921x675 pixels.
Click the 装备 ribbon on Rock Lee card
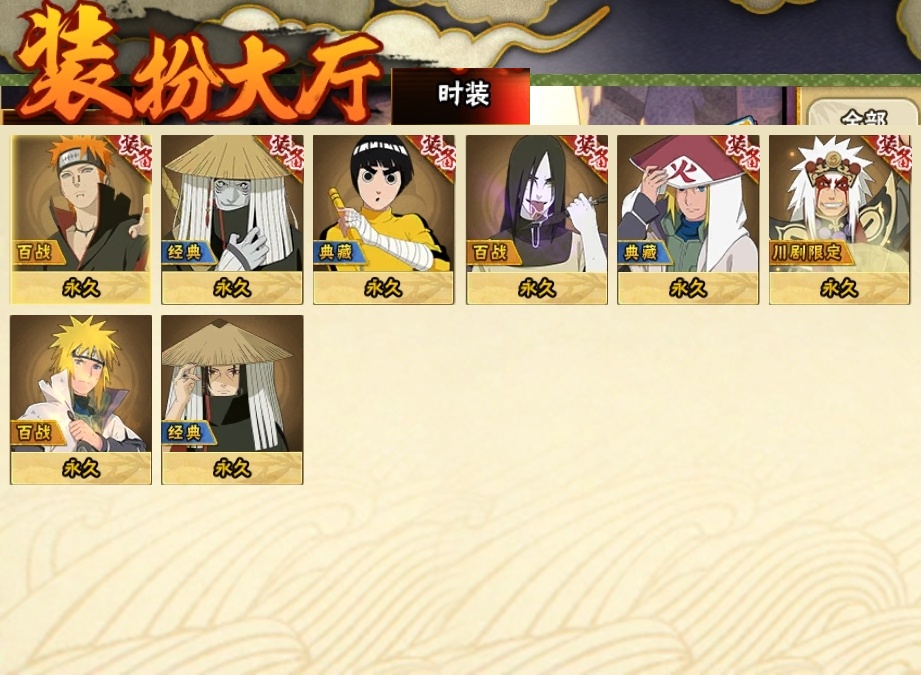click(438, 154)
